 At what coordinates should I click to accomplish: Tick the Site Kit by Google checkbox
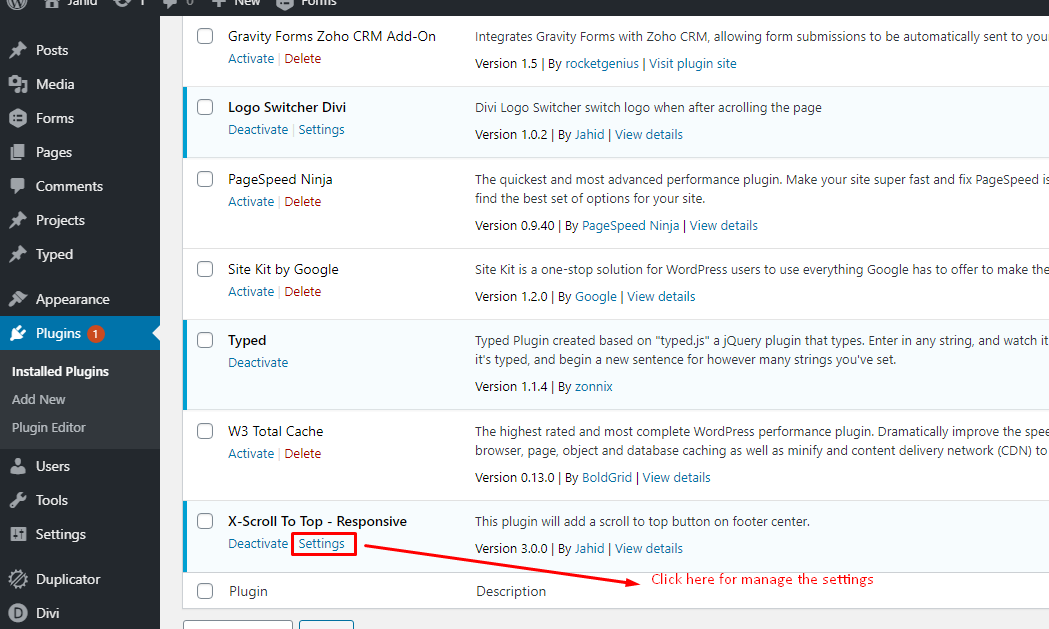coord(205,269)
